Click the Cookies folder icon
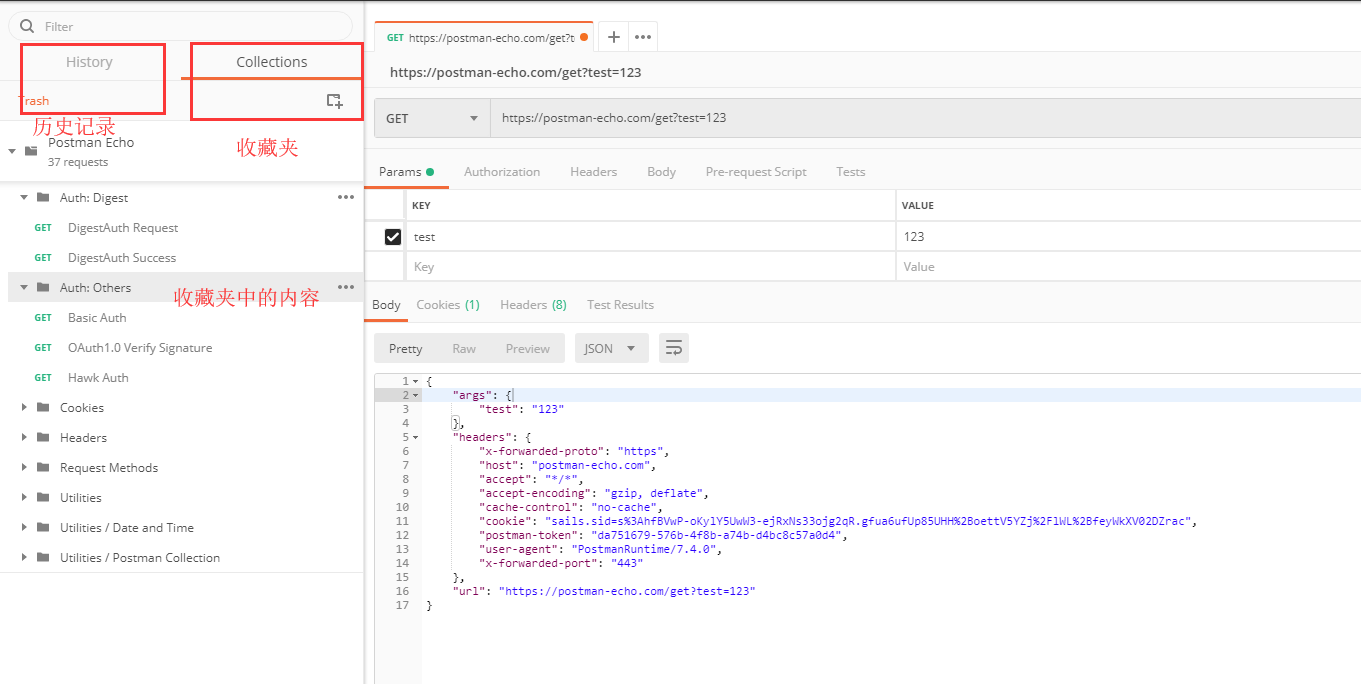The width and height of the screenshot is (1361, 684). click(43, 407)
